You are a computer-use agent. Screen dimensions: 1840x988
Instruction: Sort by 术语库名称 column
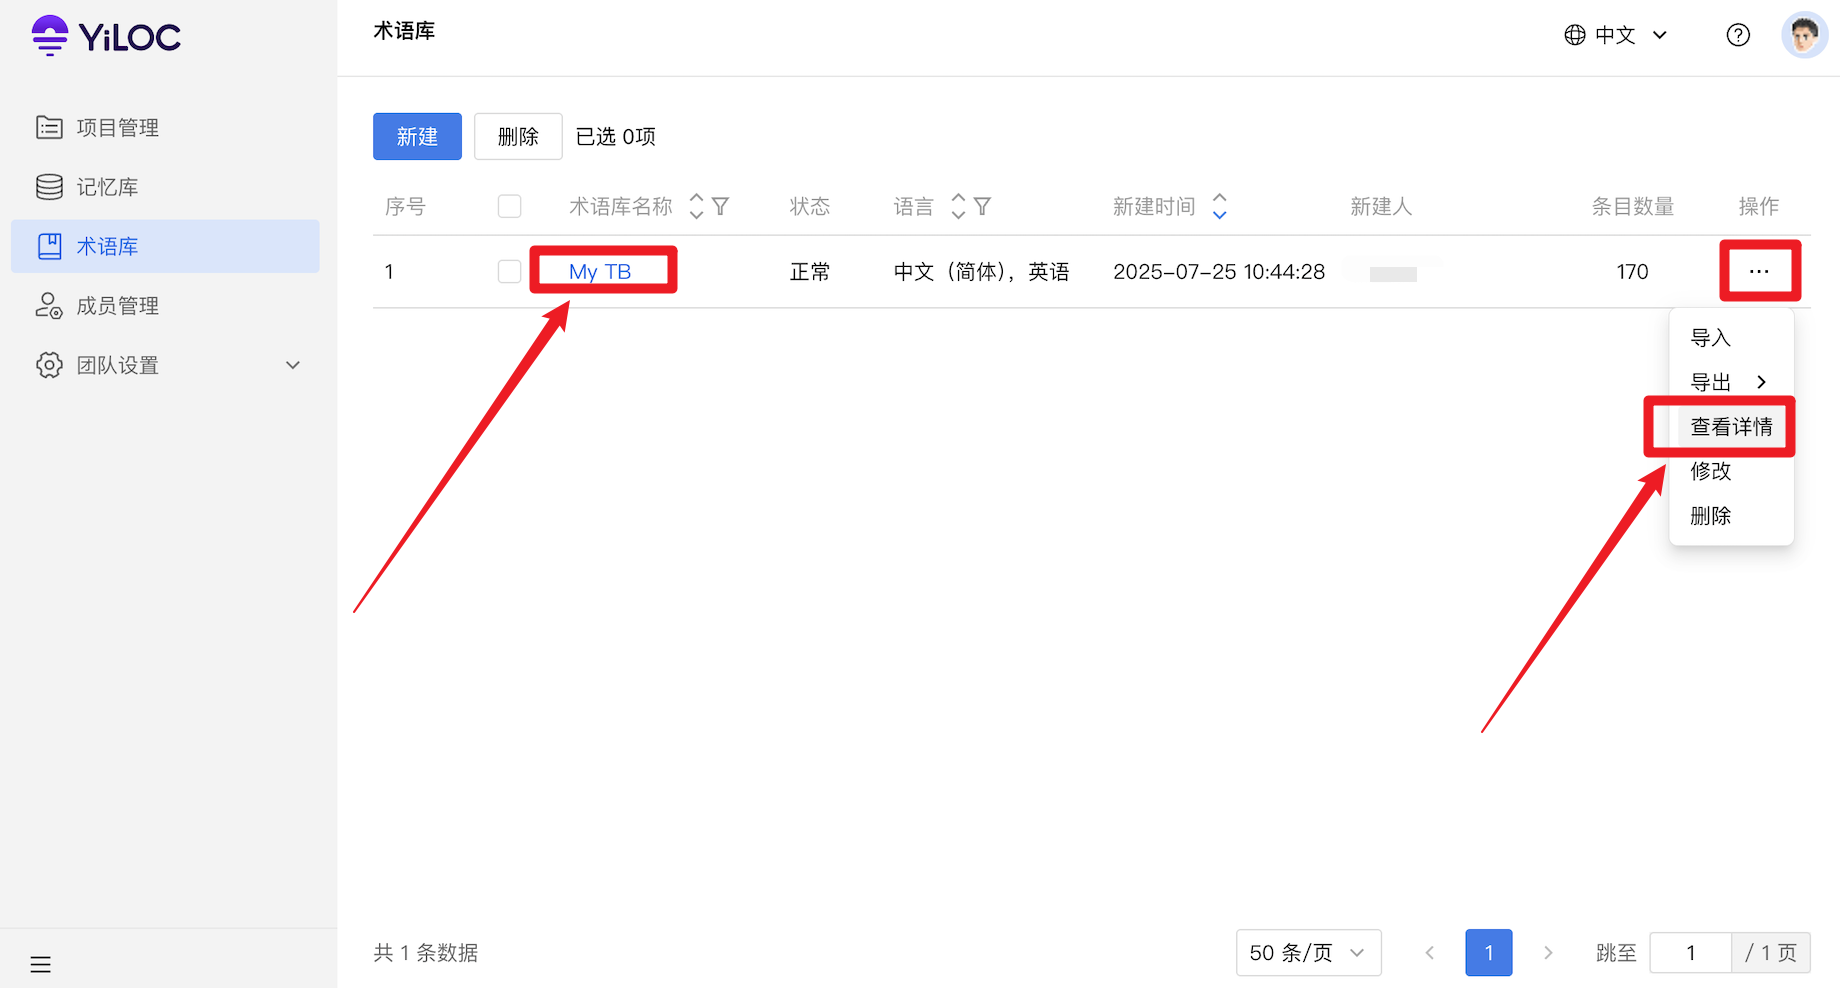coord(697,206)
